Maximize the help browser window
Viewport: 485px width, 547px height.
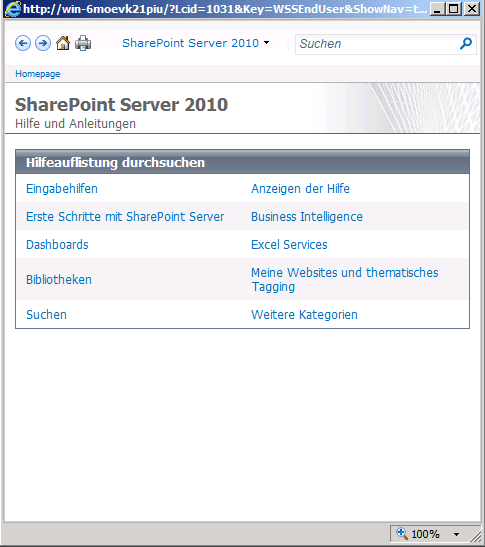coord(454,9)
